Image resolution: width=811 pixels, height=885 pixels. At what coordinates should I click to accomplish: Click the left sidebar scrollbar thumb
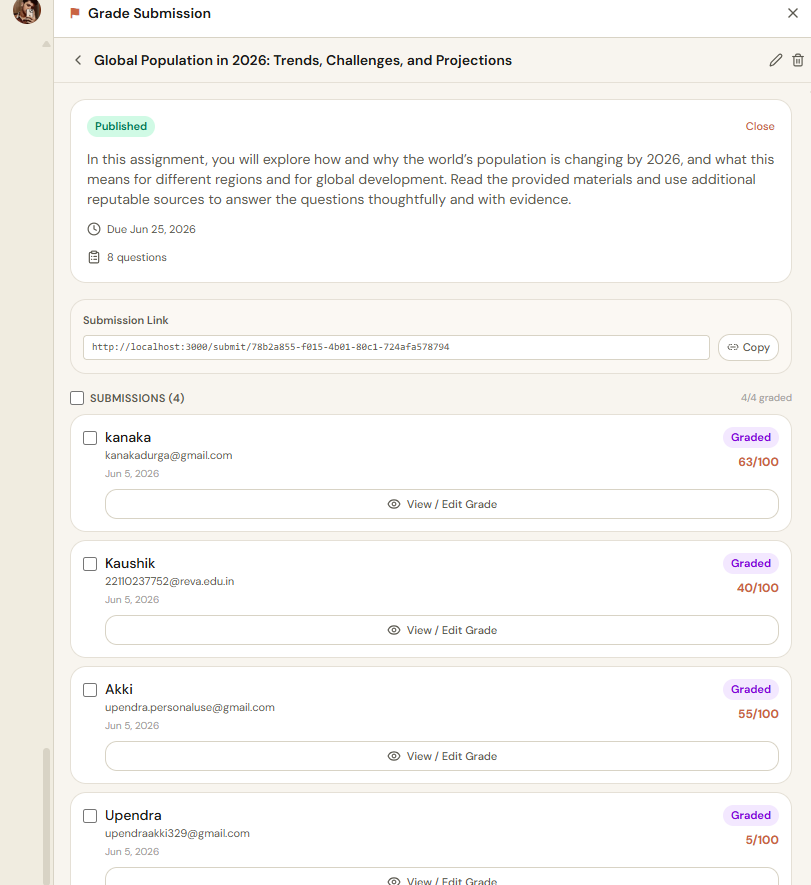[x=46, y=816]
